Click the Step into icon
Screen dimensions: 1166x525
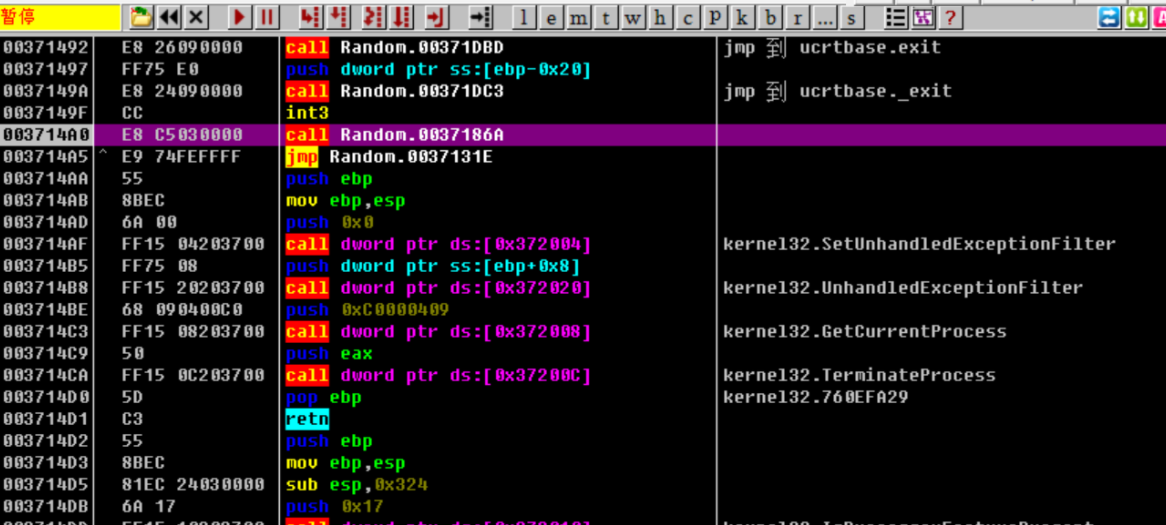coord(310,17)
